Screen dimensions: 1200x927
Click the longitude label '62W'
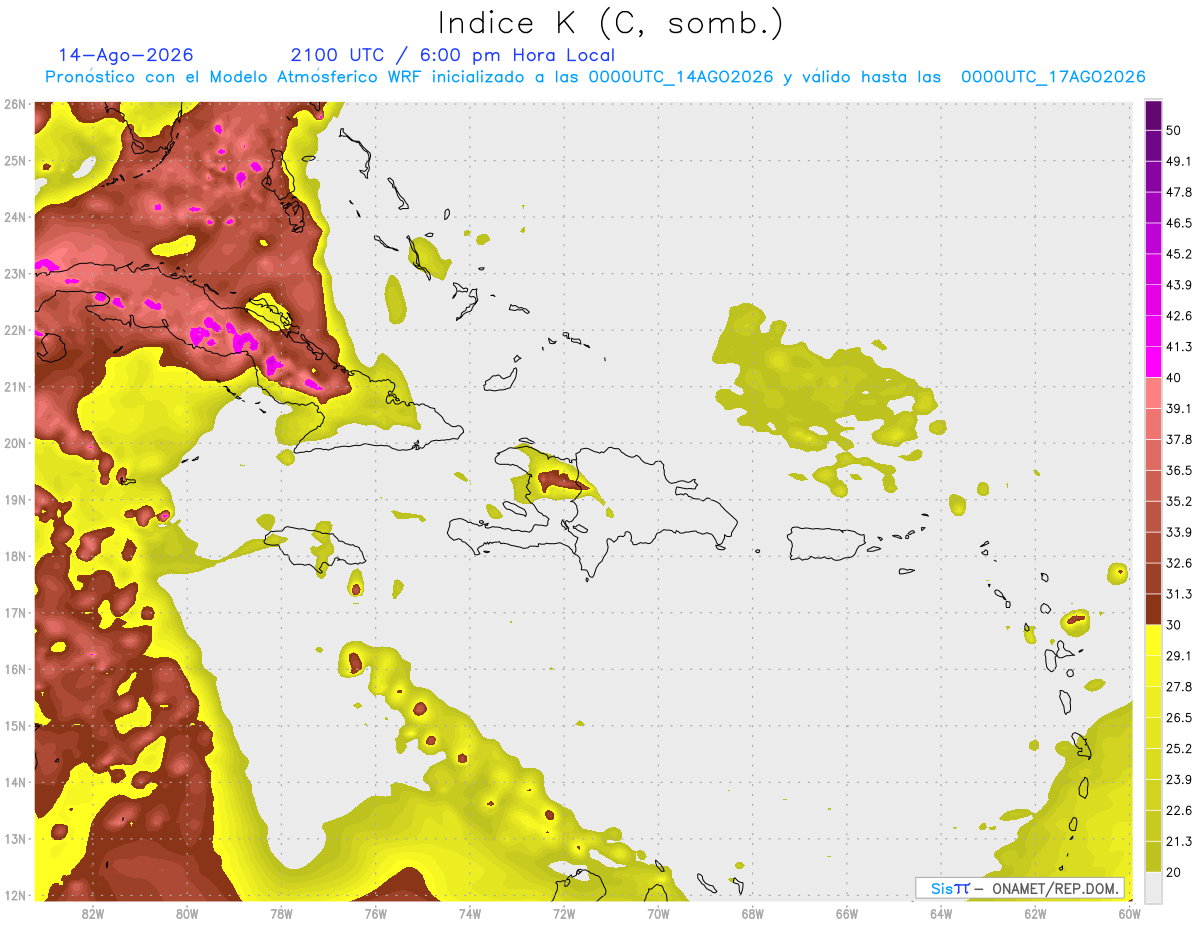(x=1035, y=914)
